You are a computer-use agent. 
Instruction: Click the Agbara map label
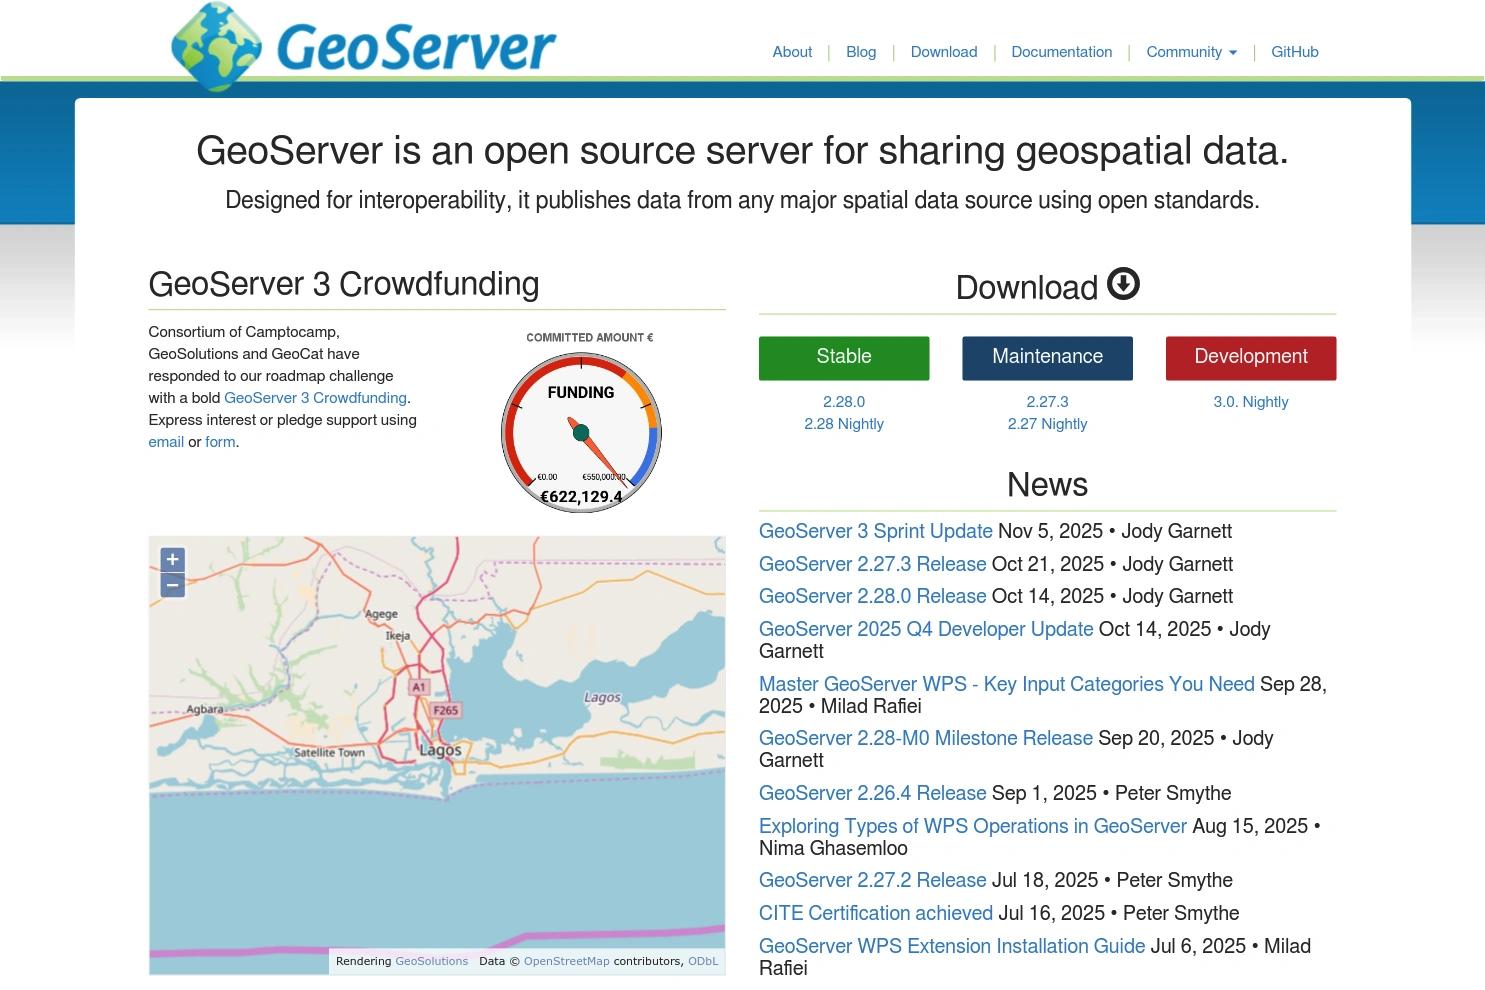point(205,710)
